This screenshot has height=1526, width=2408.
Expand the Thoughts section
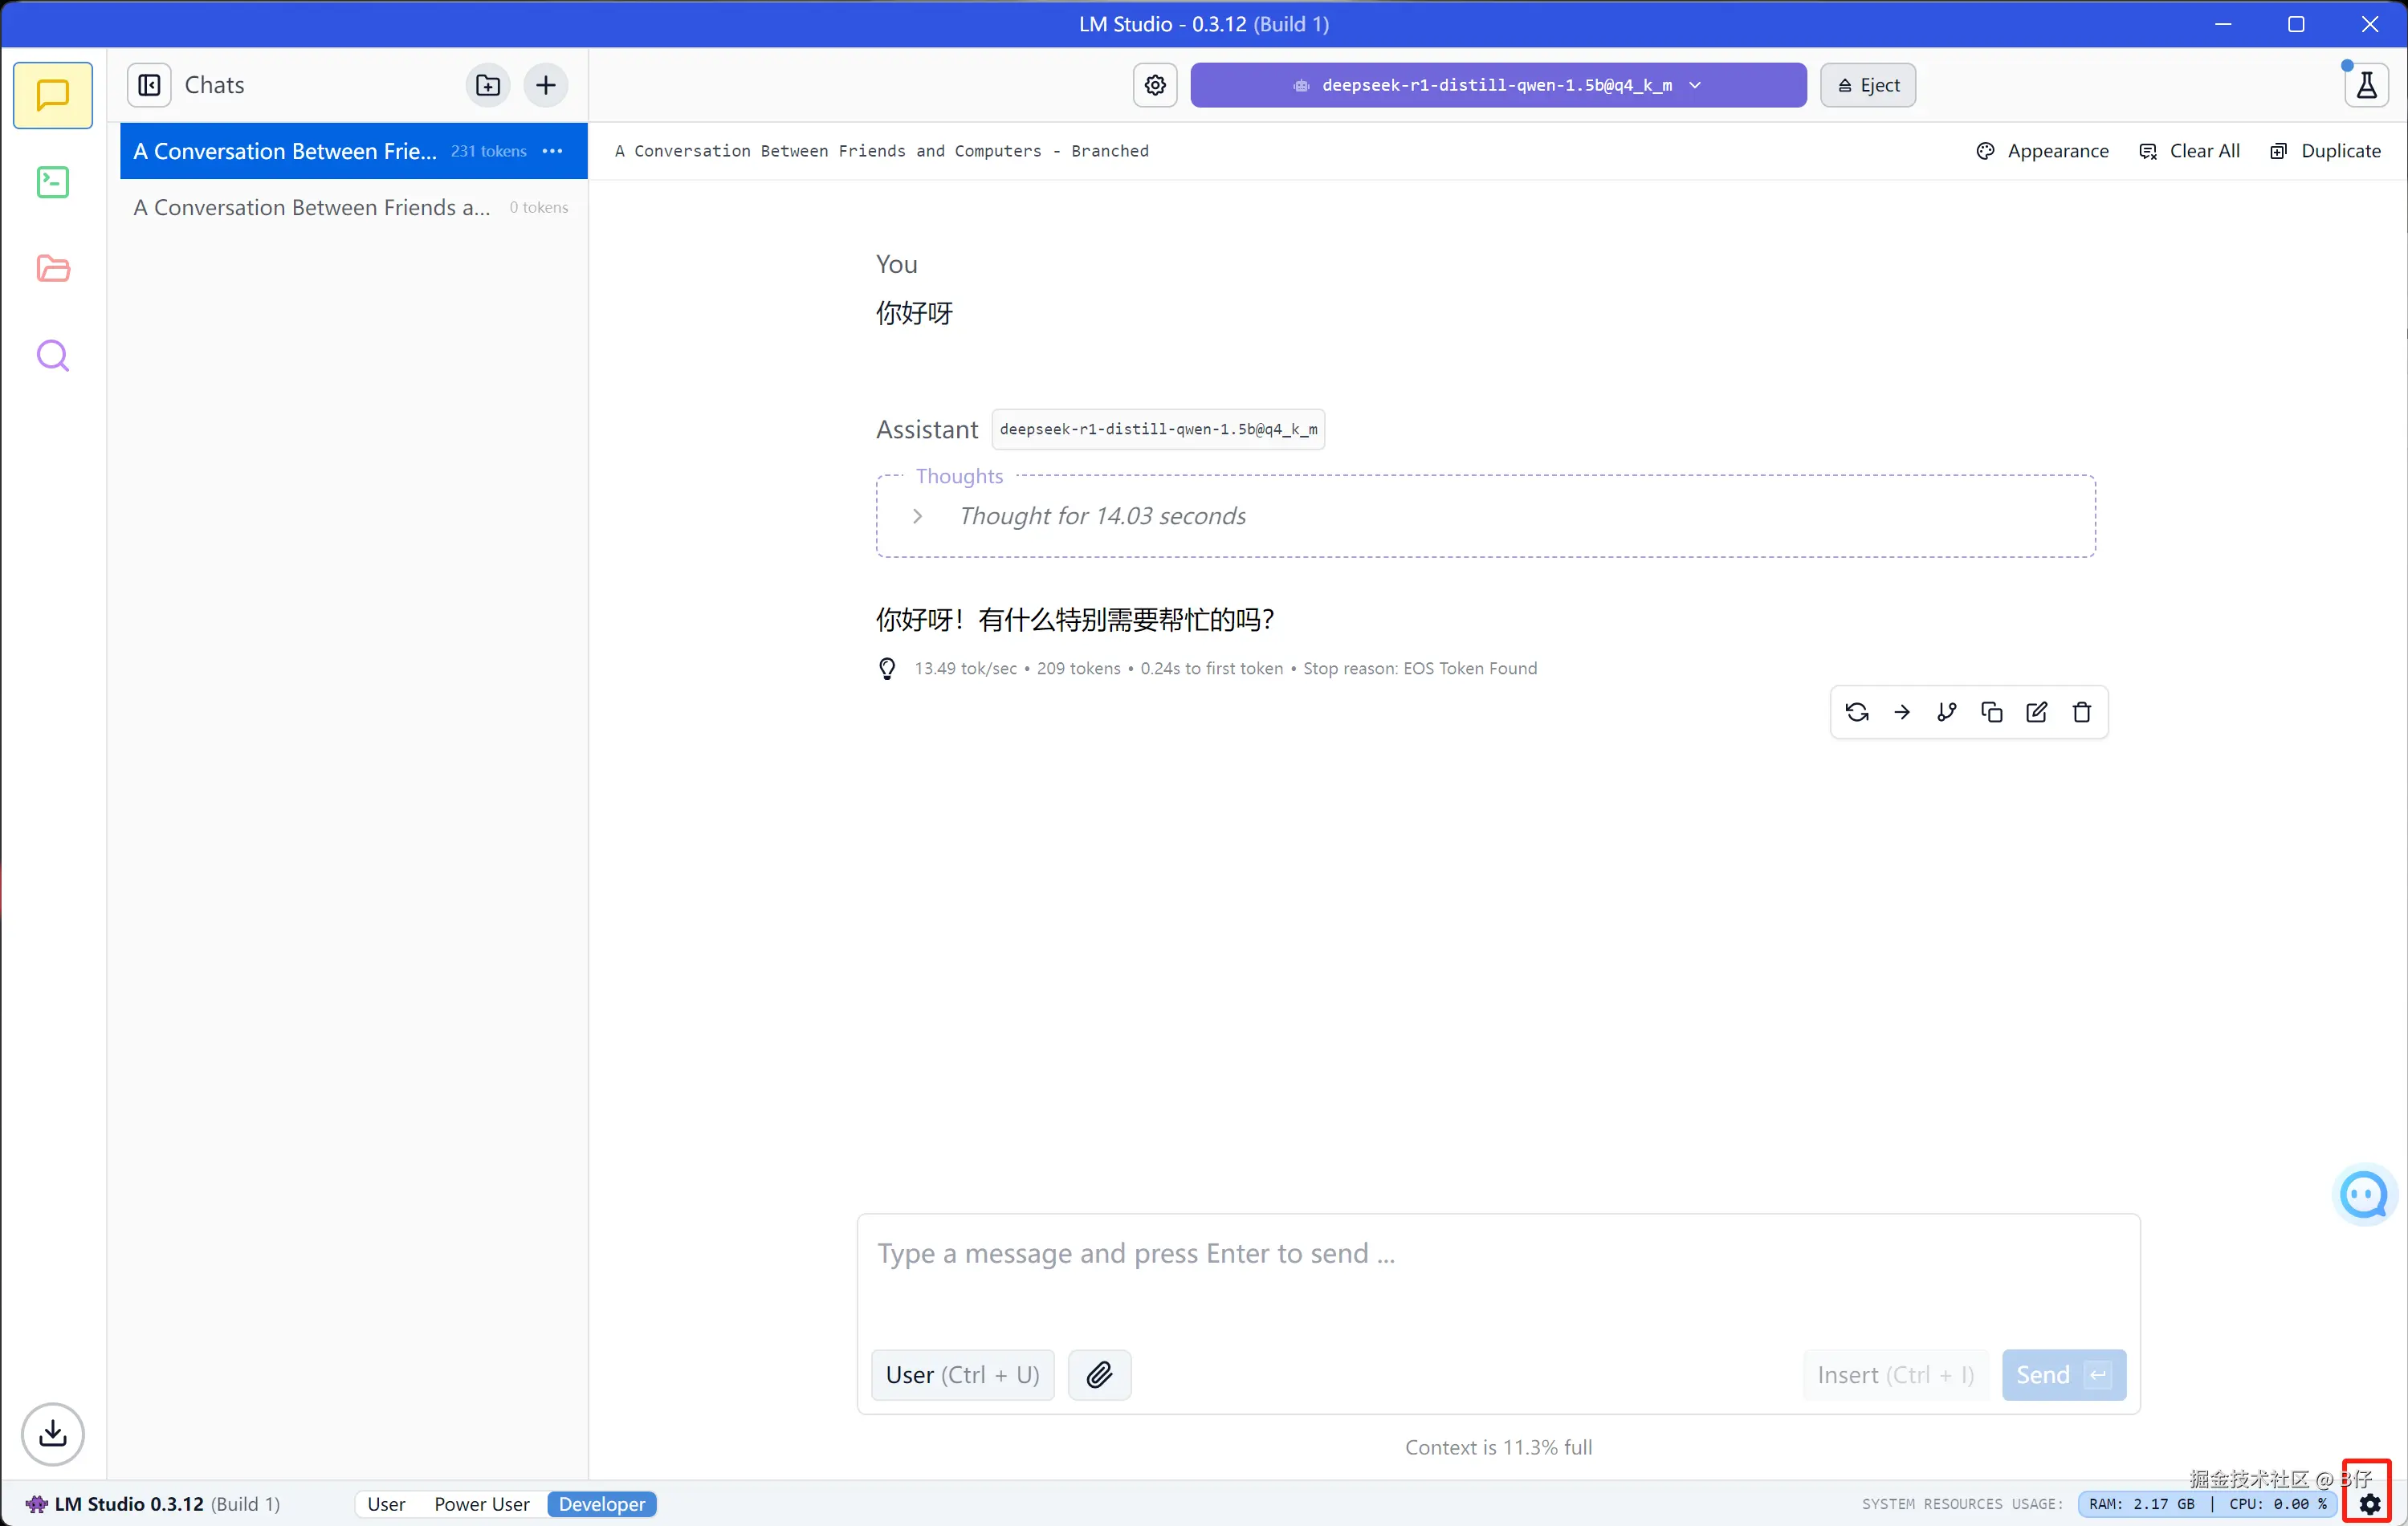pyautogui.click(x=917, y=516)
